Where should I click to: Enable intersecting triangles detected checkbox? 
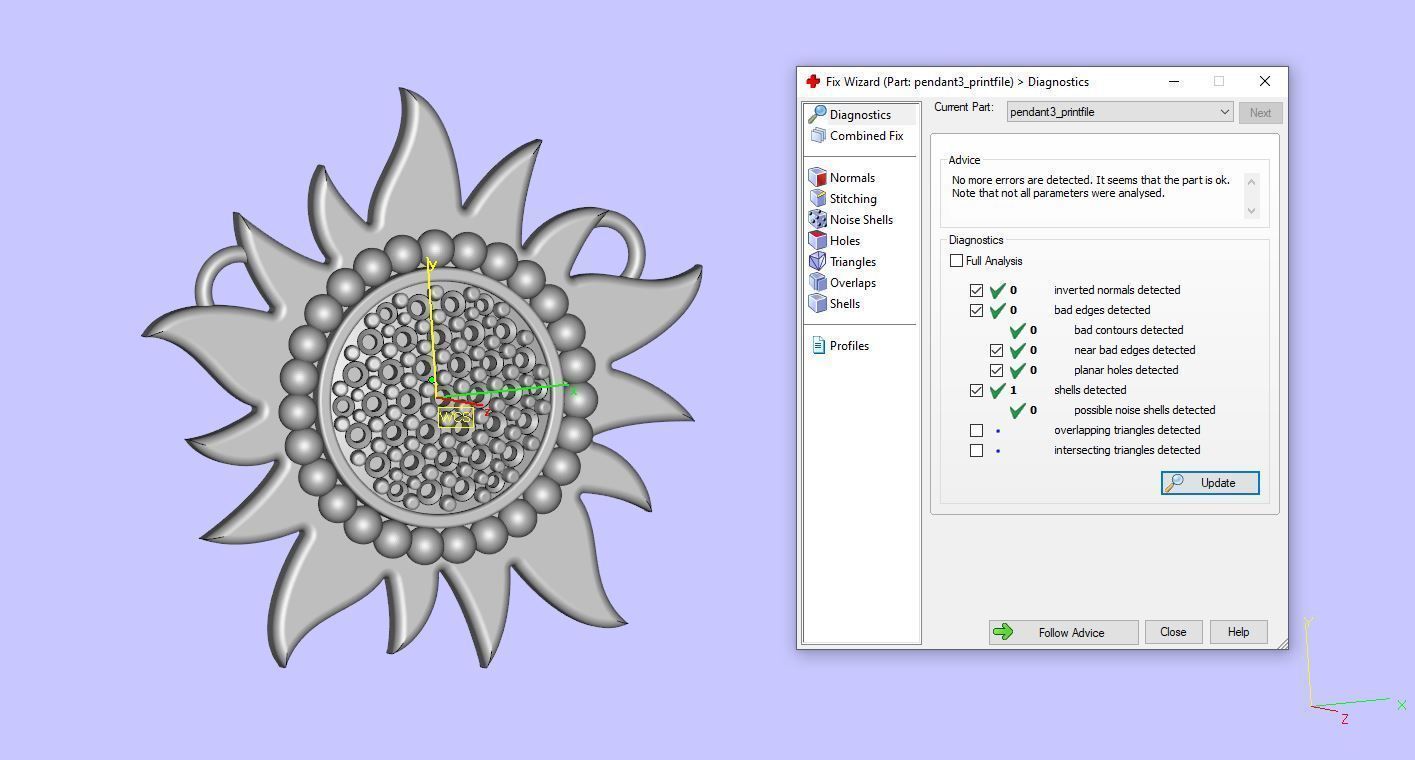pyautogui.click(x=976, y=450)
